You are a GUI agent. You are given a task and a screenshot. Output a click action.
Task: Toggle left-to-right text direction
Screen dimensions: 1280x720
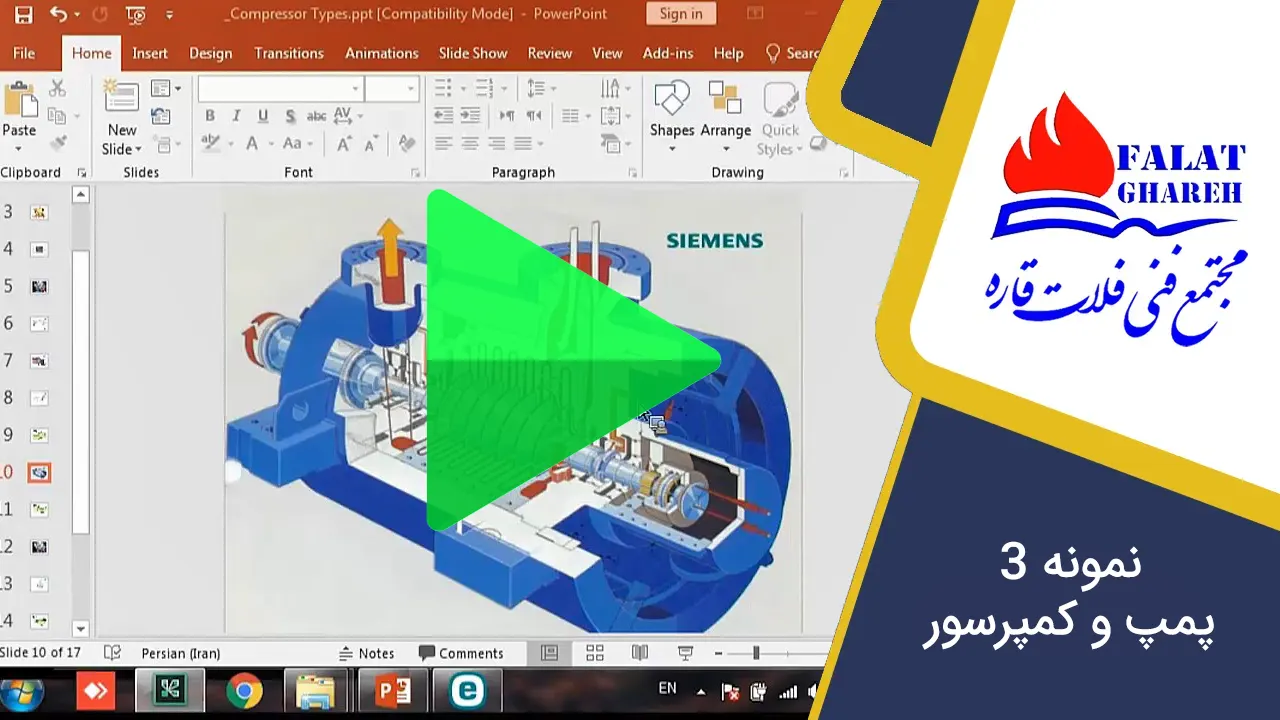pyautogui.click(x=507, y=116)
